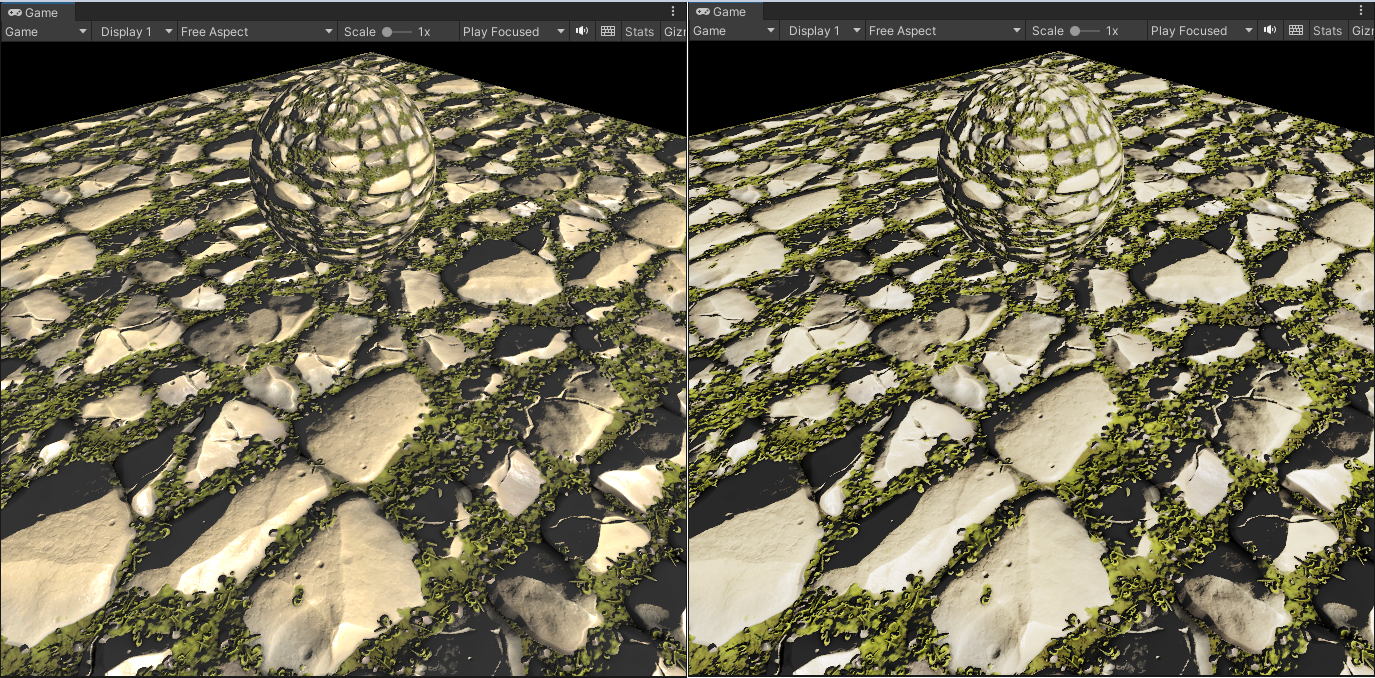Toggle keyboard shortcuts icon in left window
Viewport: 1375px width, 678px height.
608,31
